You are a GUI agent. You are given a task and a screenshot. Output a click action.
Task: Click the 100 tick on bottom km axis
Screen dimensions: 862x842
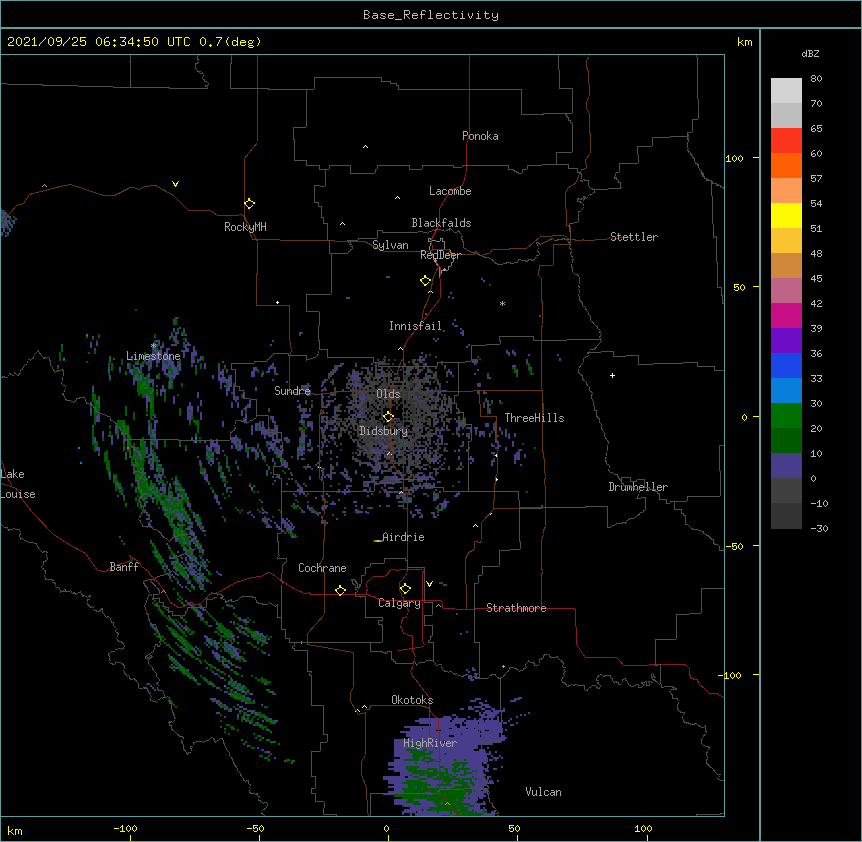click(643, 828)
